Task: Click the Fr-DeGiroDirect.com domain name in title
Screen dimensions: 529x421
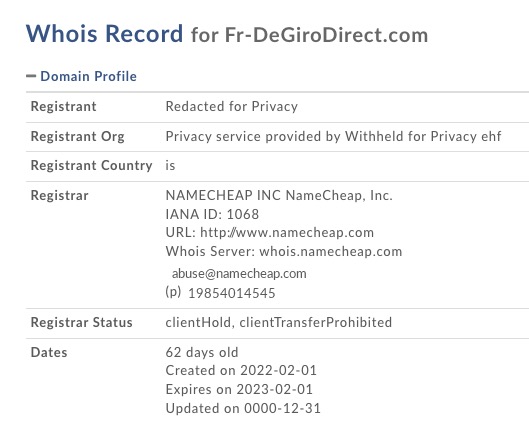Action: (x=326, y=35)
